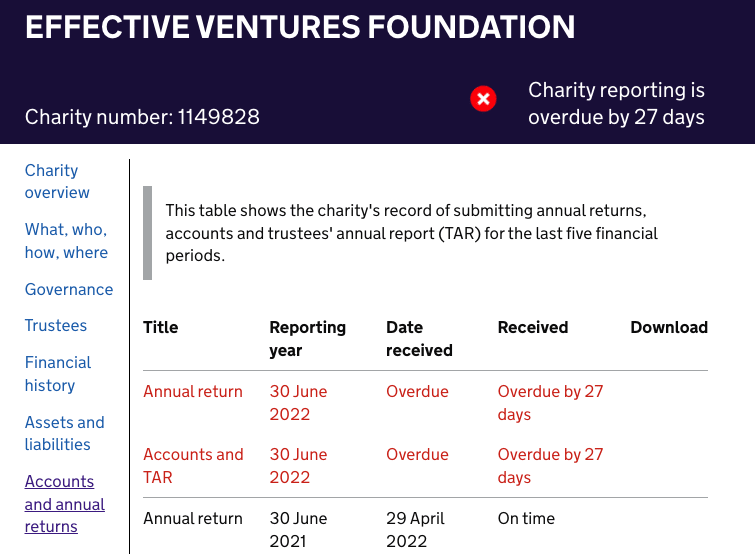Click the overdue by 27 days notice

point(616,104)
